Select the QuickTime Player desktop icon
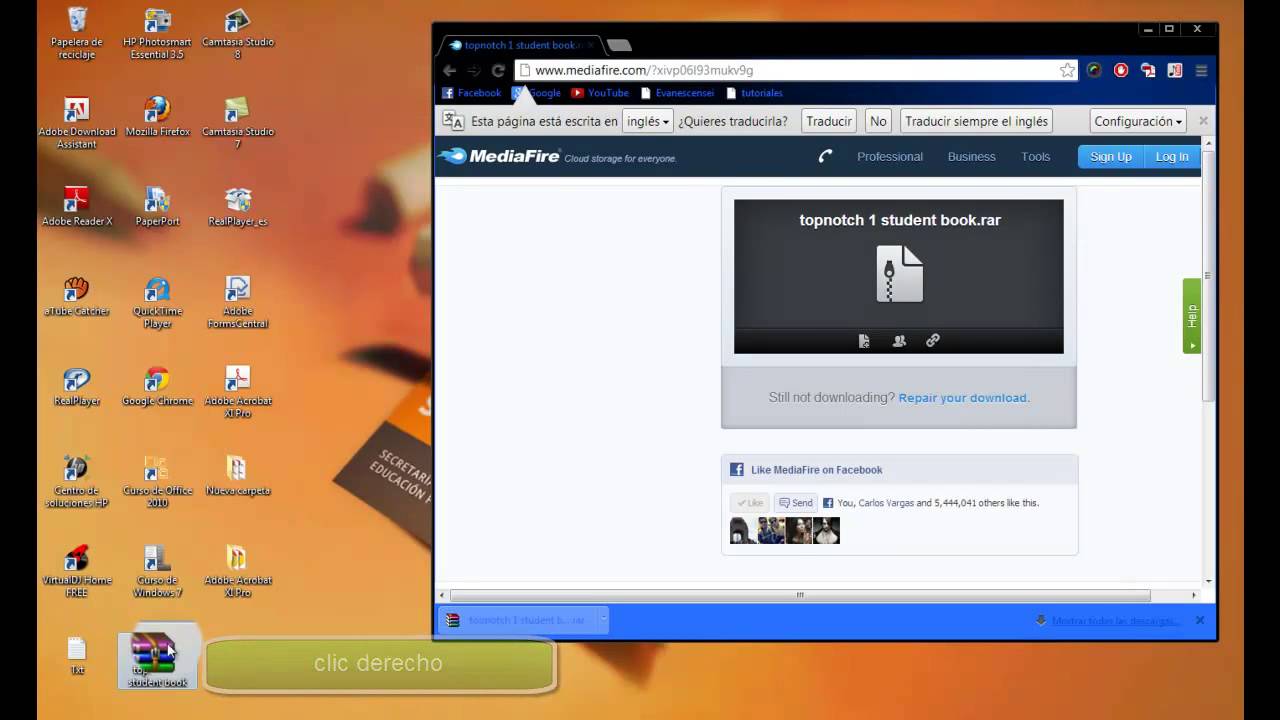 pos(157,302)
